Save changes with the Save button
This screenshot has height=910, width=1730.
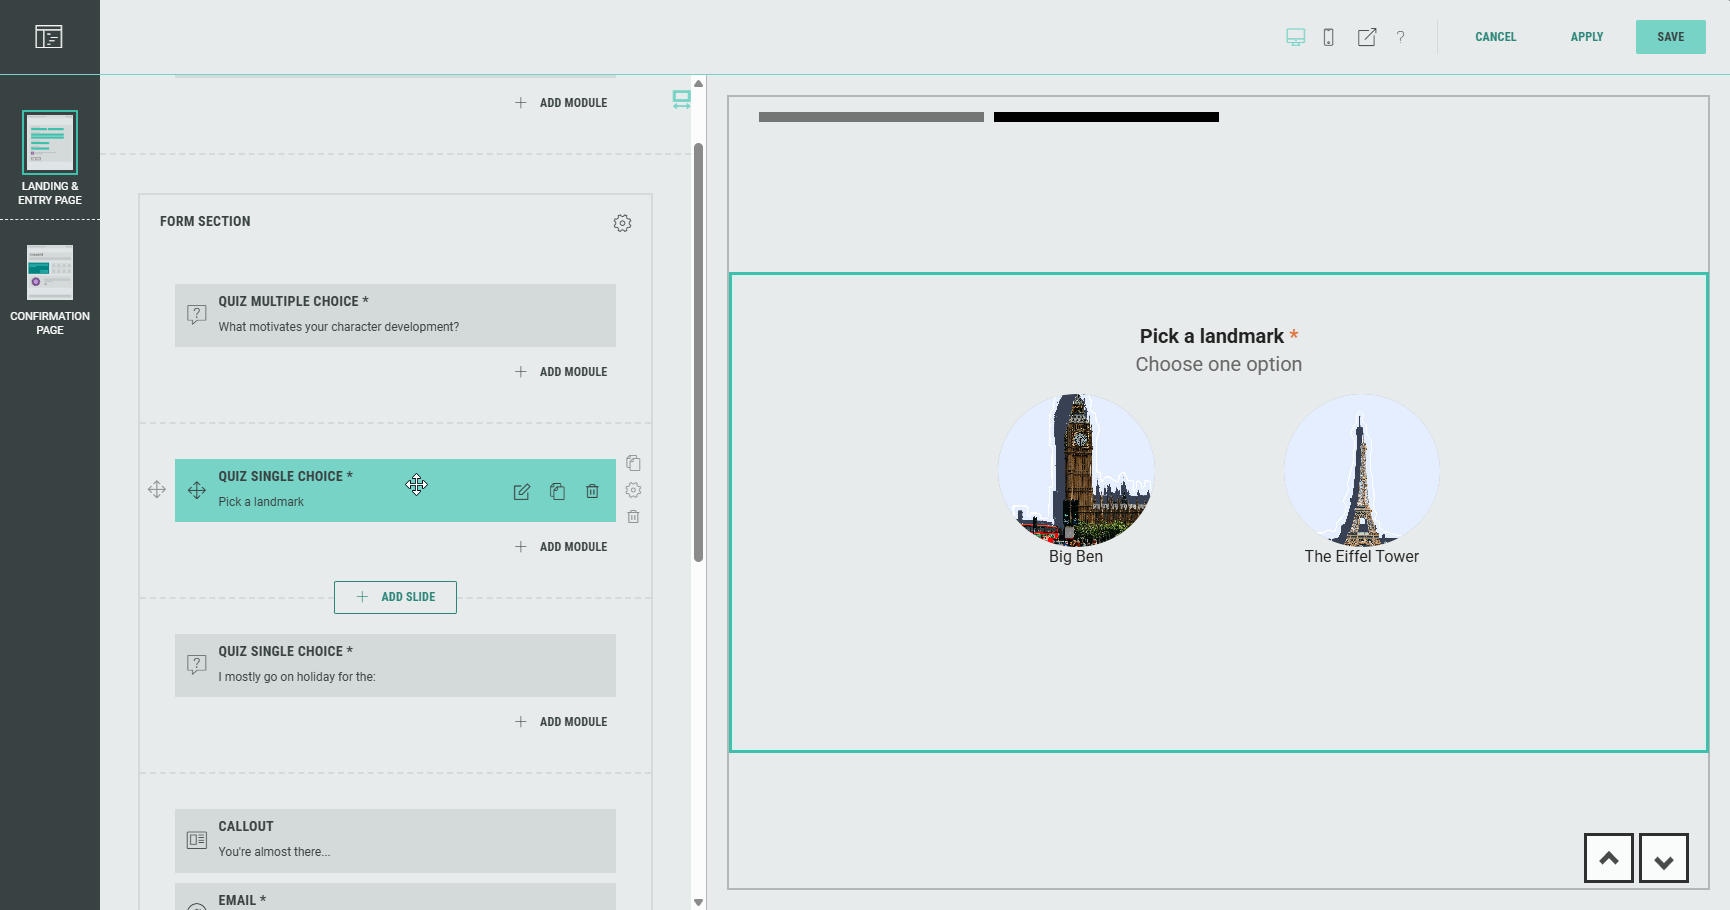point(1670,37)
